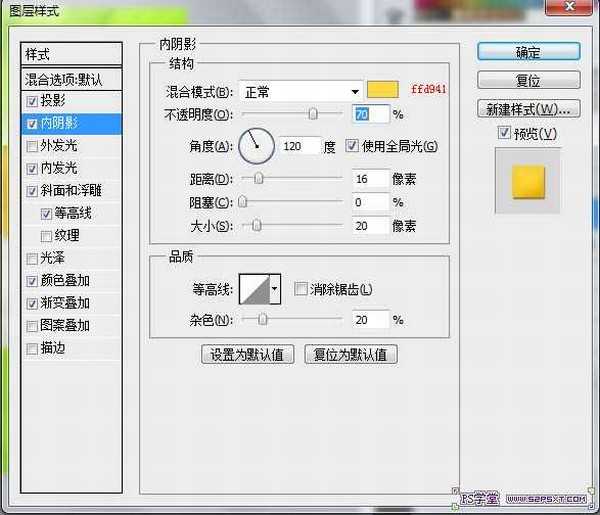Click the 大小 size slider handle
600x515 pixels.
pos(257,225)
